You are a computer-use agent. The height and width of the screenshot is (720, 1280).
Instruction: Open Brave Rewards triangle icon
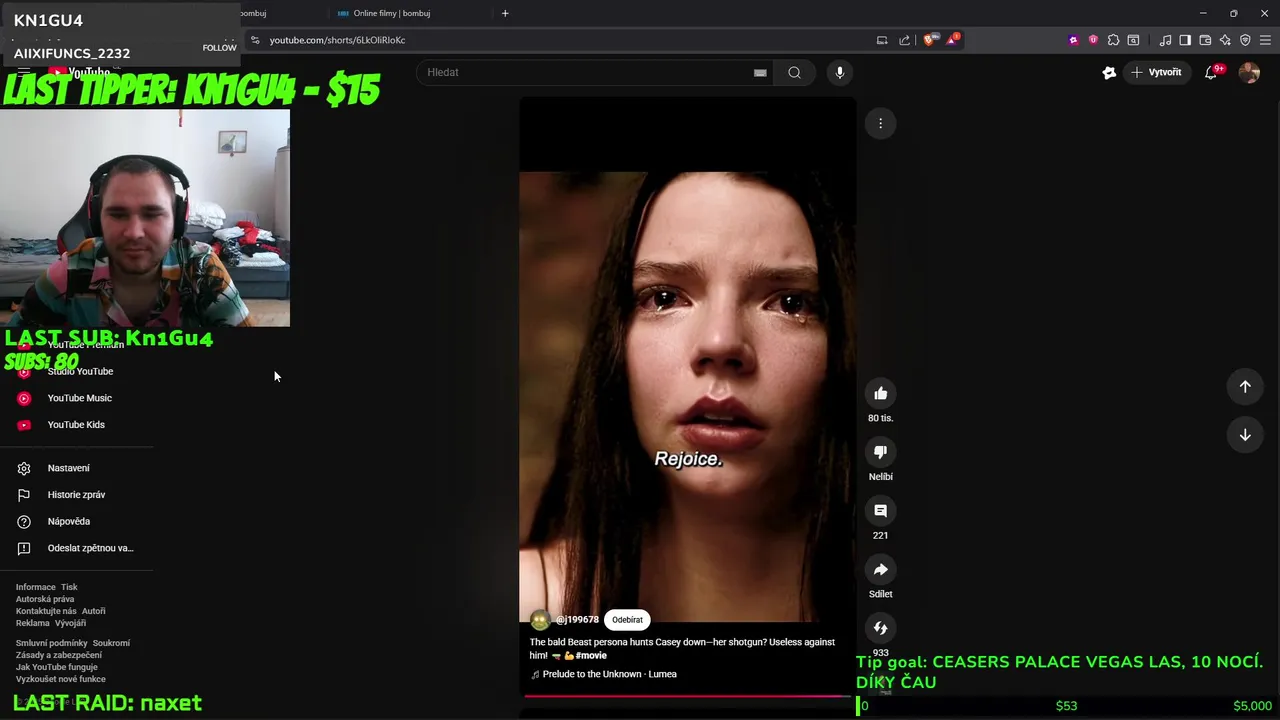pos(952,40)
